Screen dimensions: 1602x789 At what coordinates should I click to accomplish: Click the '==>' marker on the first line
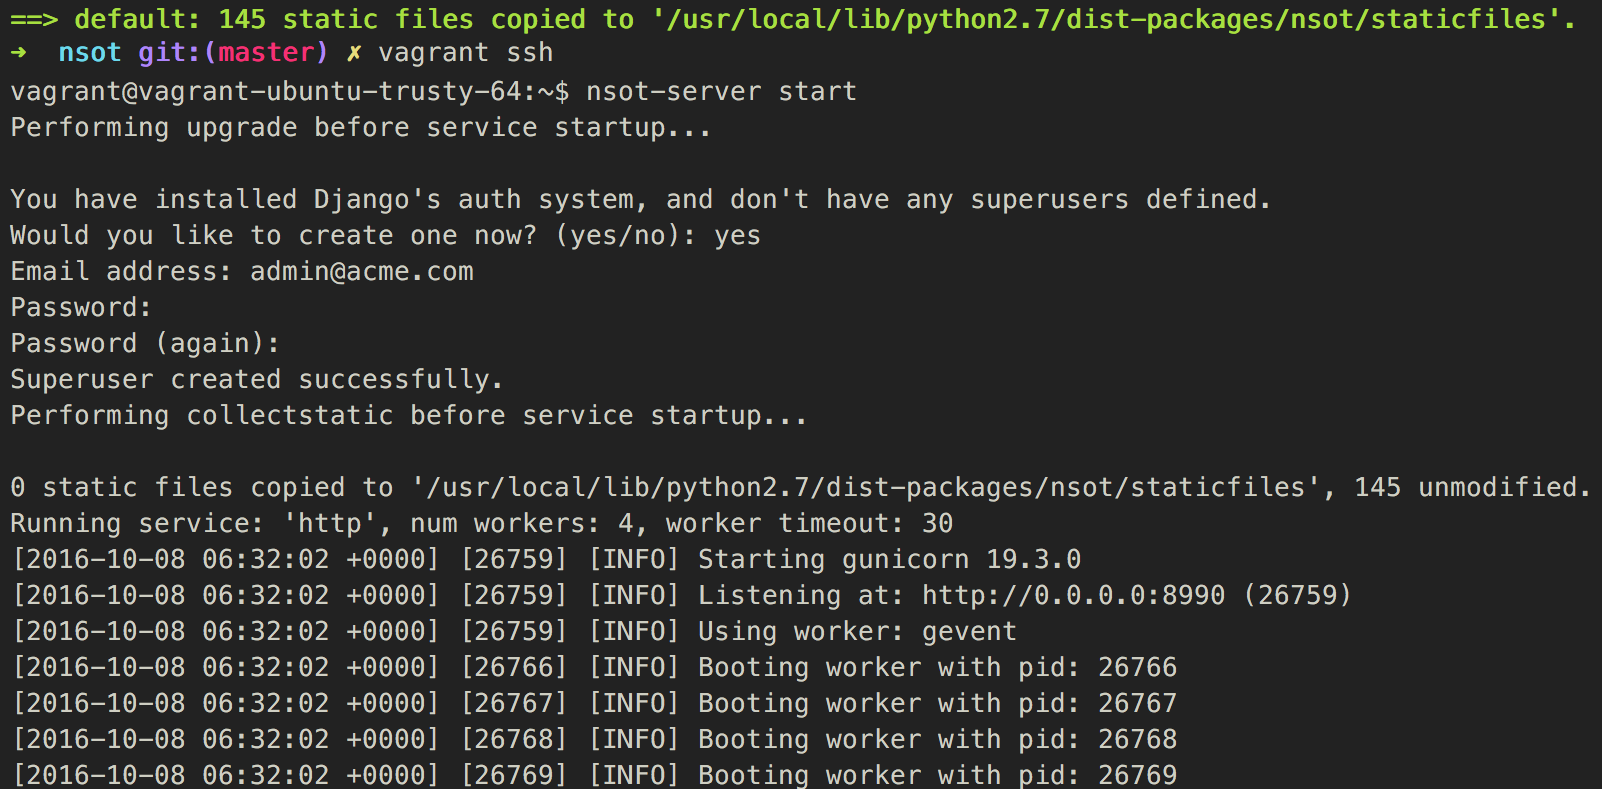[34, 19]
